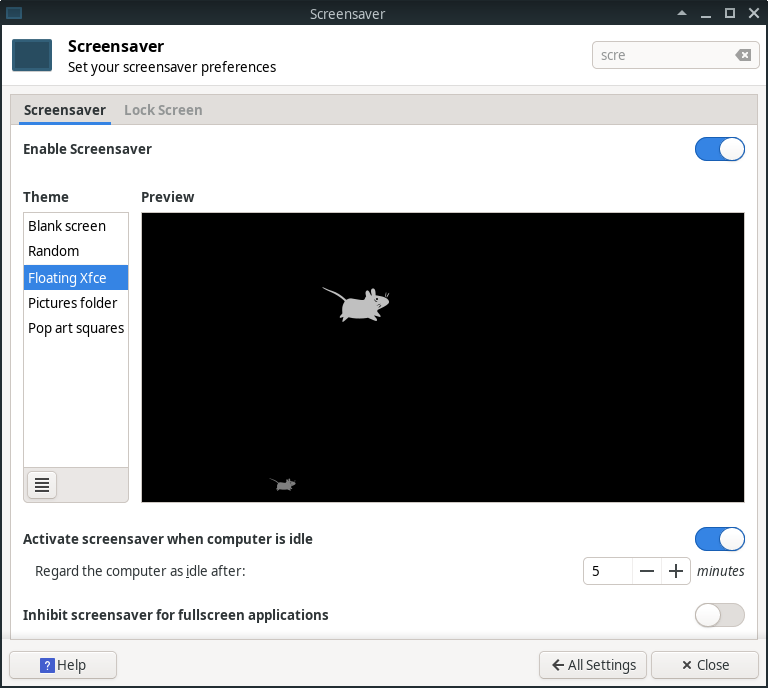Increase idle minutes with plus button
The height and width of the screenshot is (688, 768).
click(676, 571)
